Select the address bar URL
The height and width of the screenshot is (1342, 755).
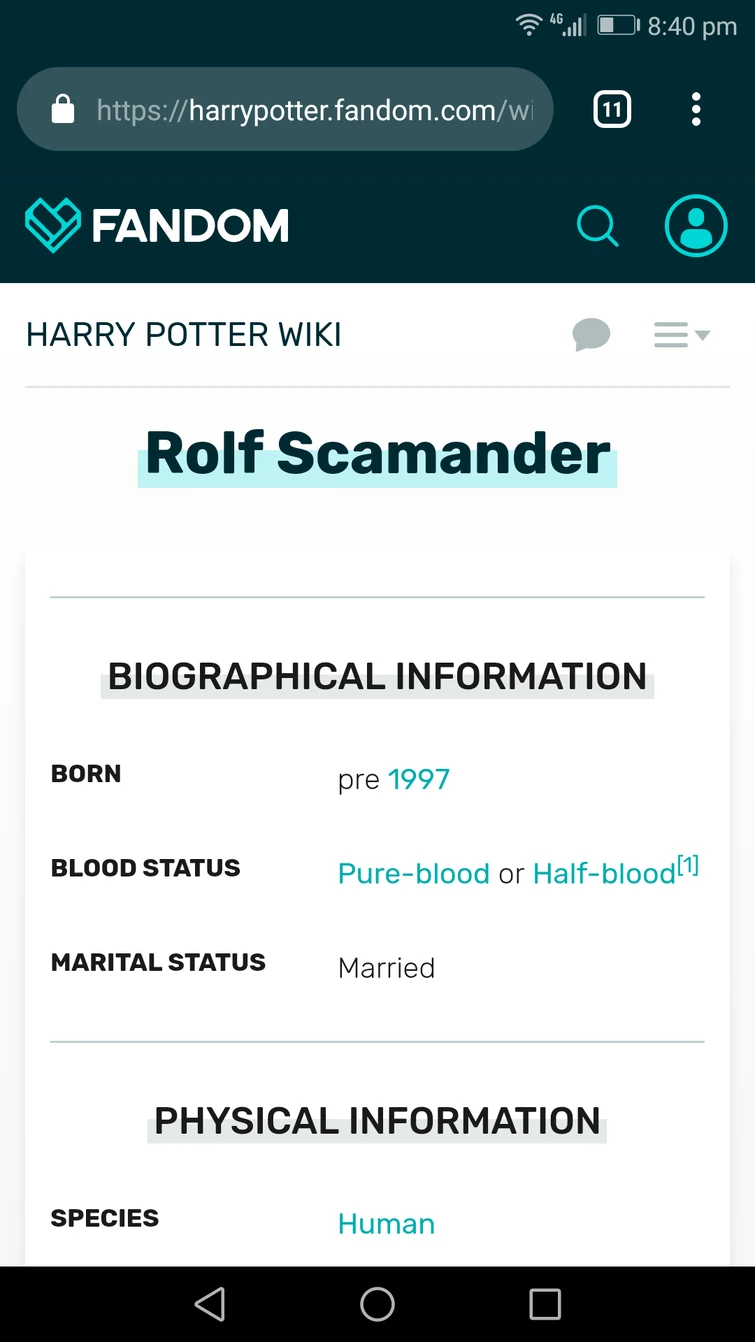point(300,110)
